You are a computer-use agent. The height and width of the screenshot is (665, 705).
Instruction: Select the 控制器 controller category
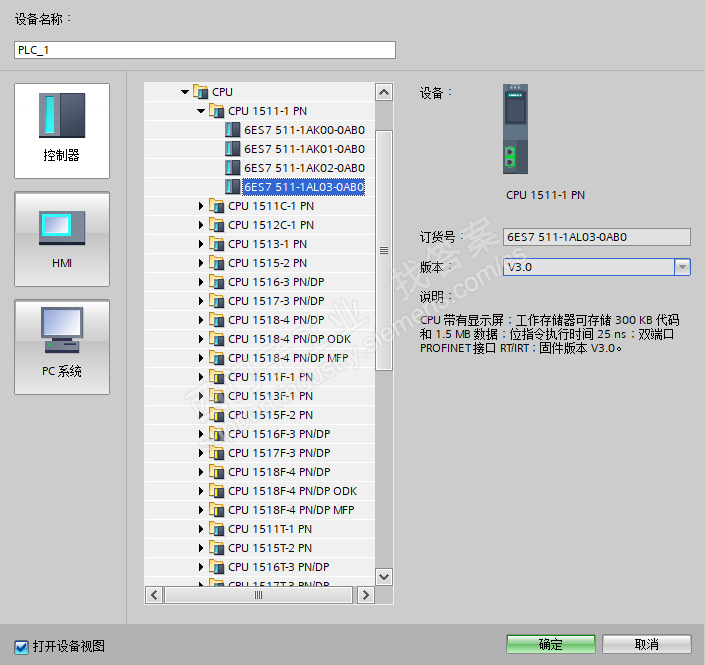62,131
